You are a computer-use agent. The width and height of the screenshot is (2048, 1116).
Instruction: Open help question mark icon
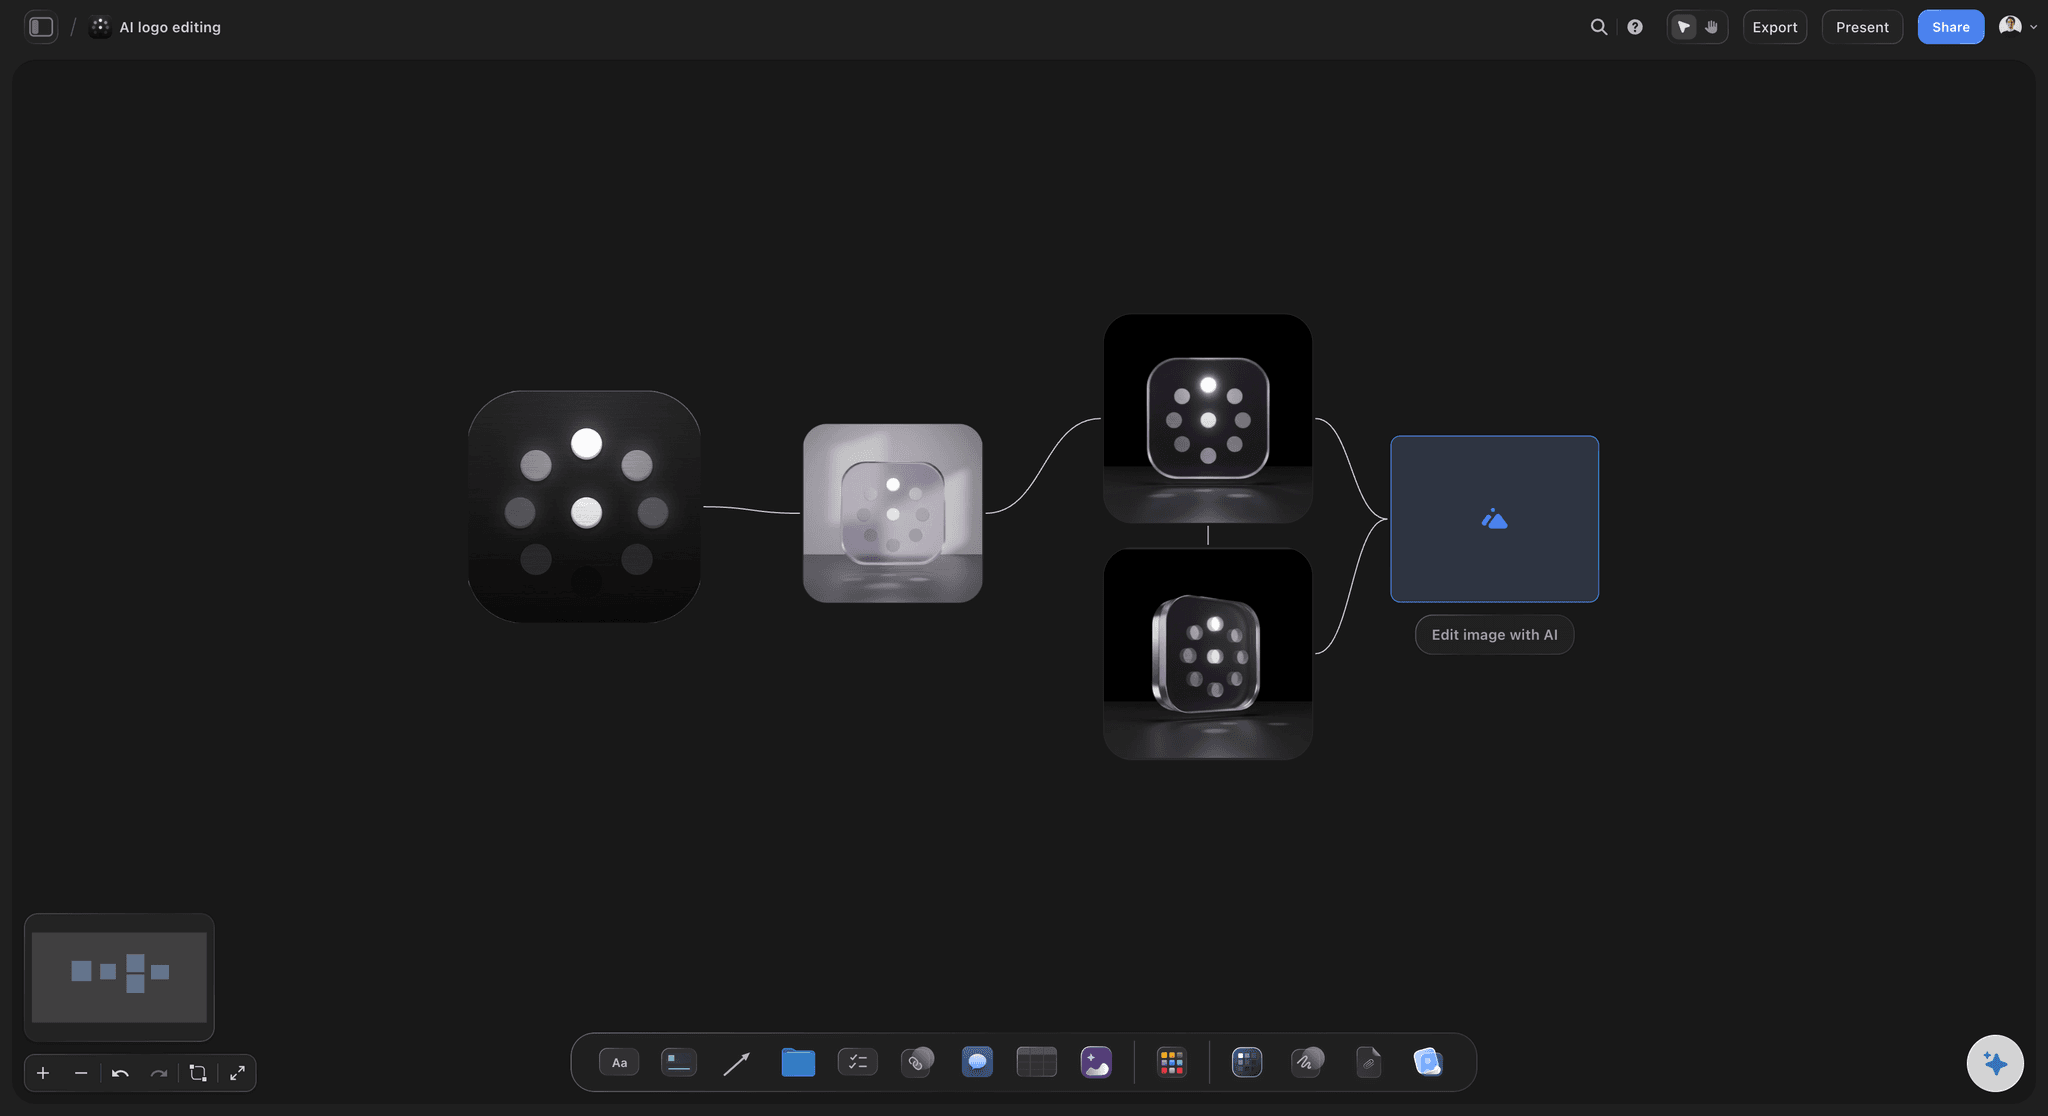(1635, 27)
